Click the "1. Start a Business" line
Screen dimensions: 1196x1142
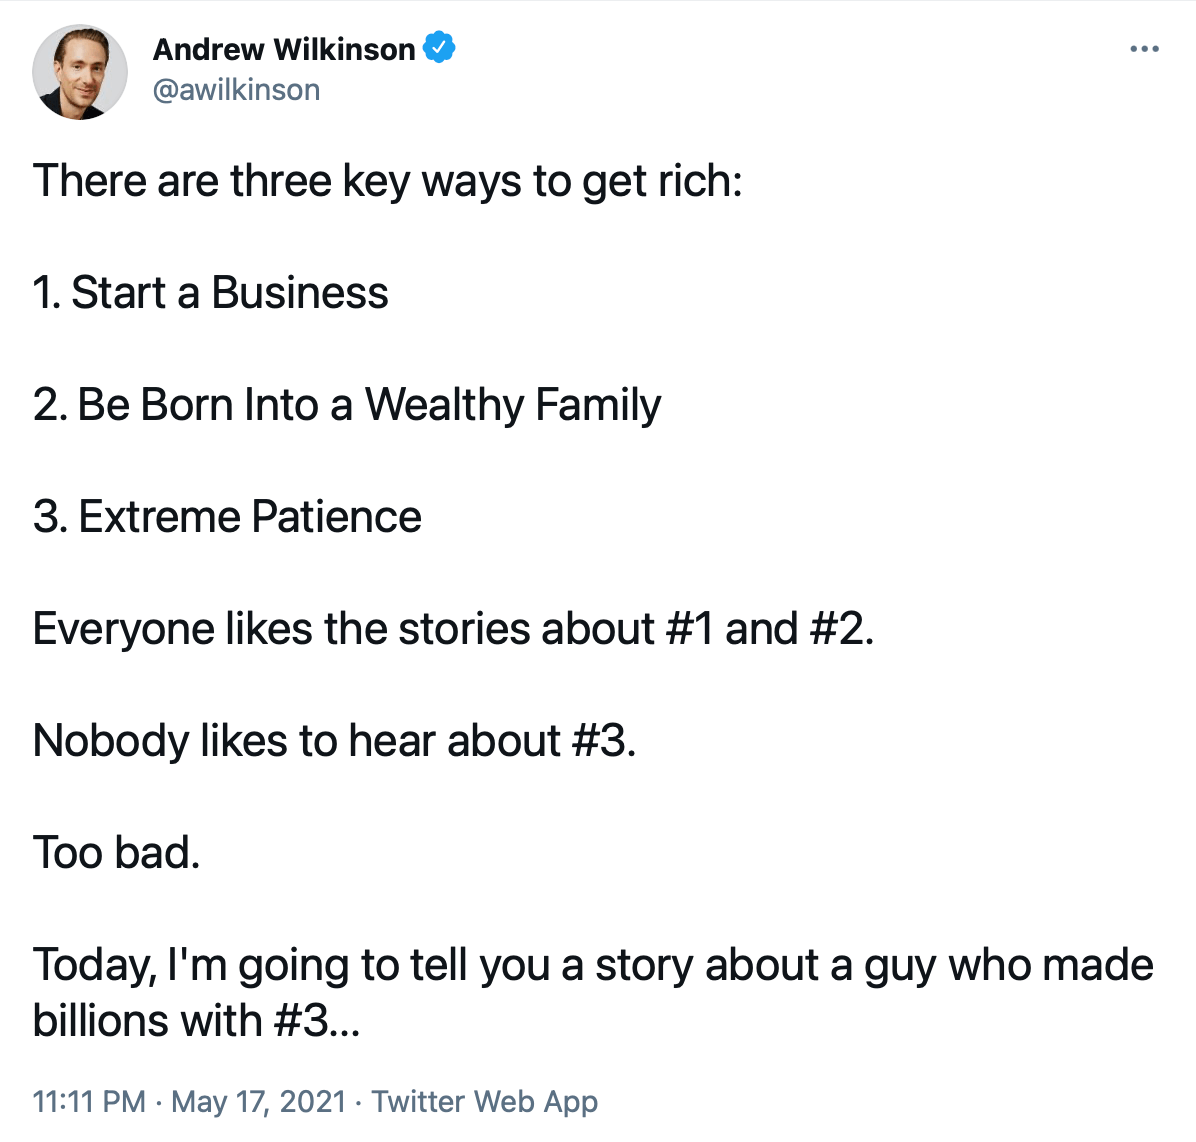(210, 293)
